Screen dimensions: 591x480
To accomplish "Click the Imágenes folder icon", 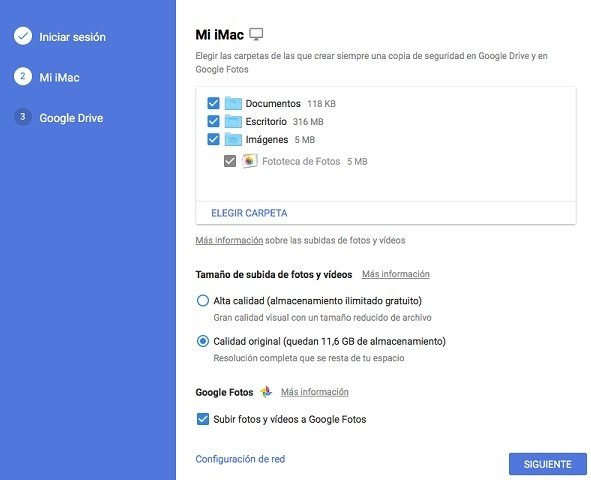I will click(233, 139).
